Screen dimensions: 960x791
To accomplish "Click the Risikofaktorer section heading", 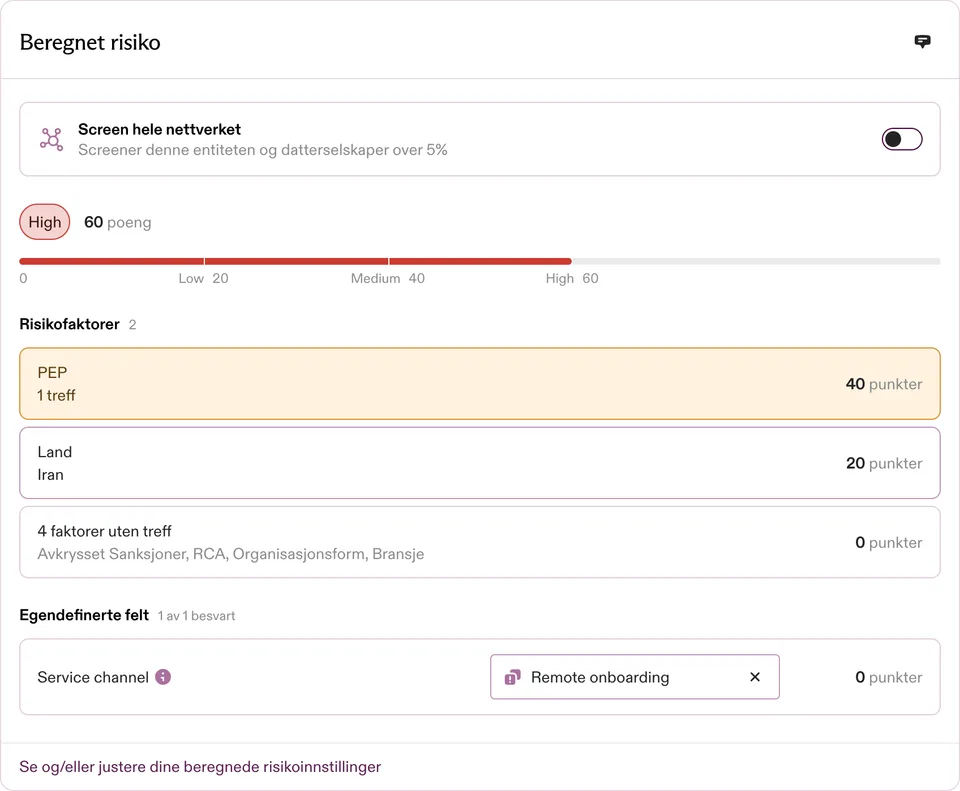I will [69, 324].
